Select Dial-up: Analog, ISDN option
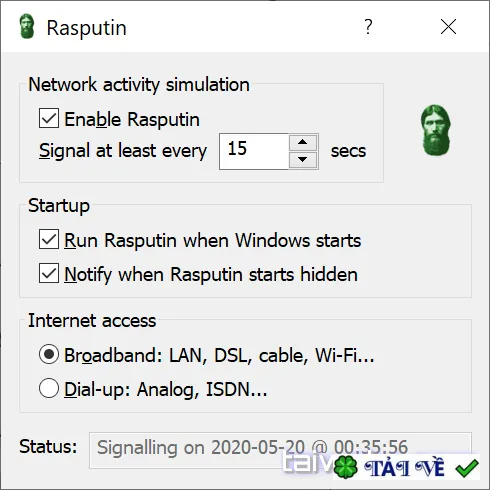Viewport: 490px width, 490px height. click(49, 388)
